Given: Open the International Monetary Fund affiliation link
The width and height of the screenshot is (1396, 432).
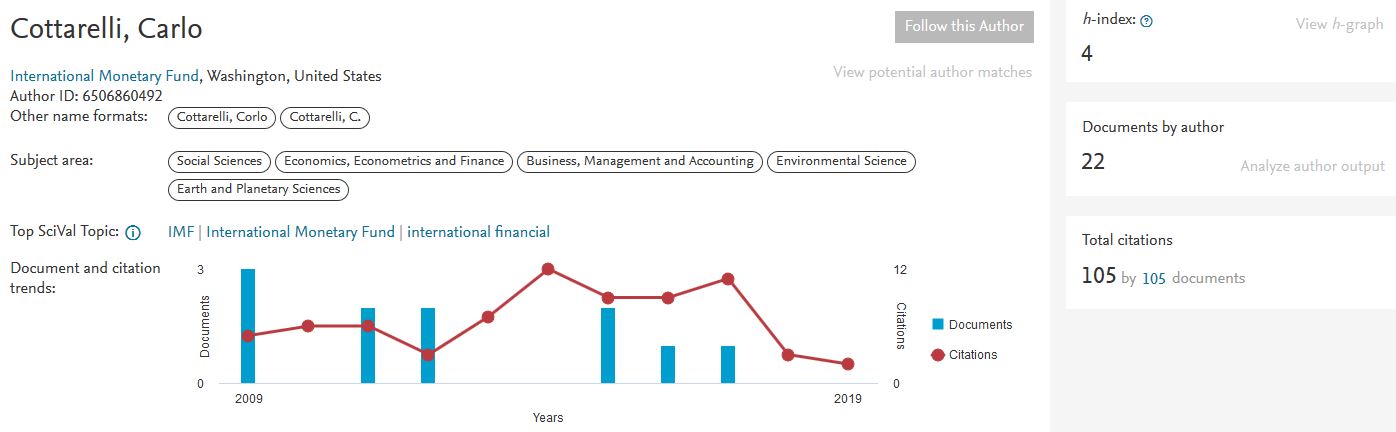Looking at the screenshot, I should pos(105,76).
